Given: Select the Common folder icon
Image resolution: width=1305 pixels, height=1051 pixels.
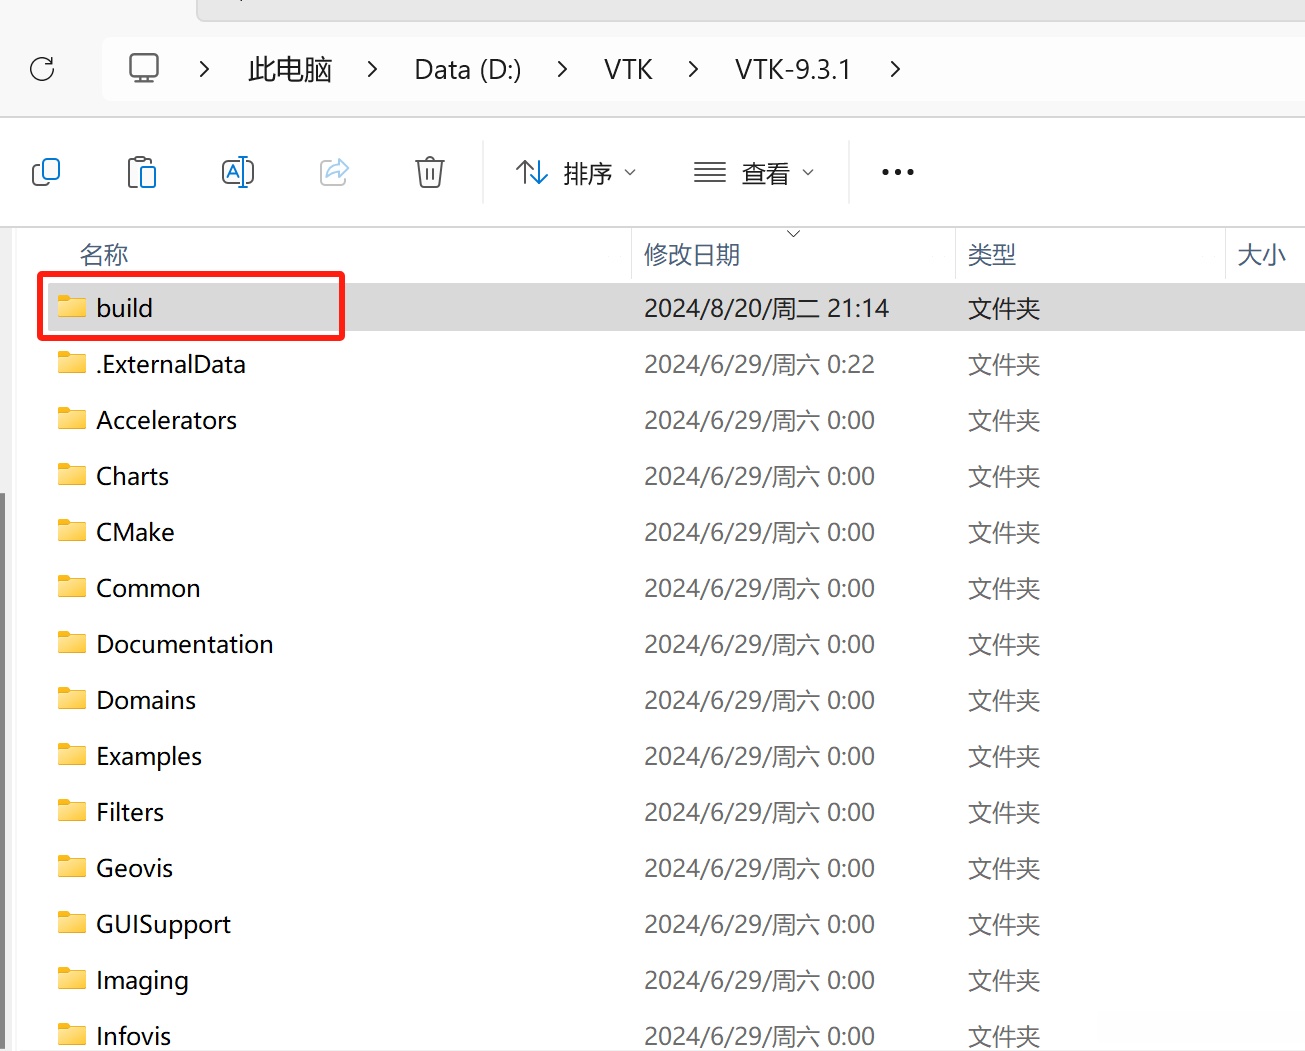Looking at the screenshot, I should [x=72, y=587].
